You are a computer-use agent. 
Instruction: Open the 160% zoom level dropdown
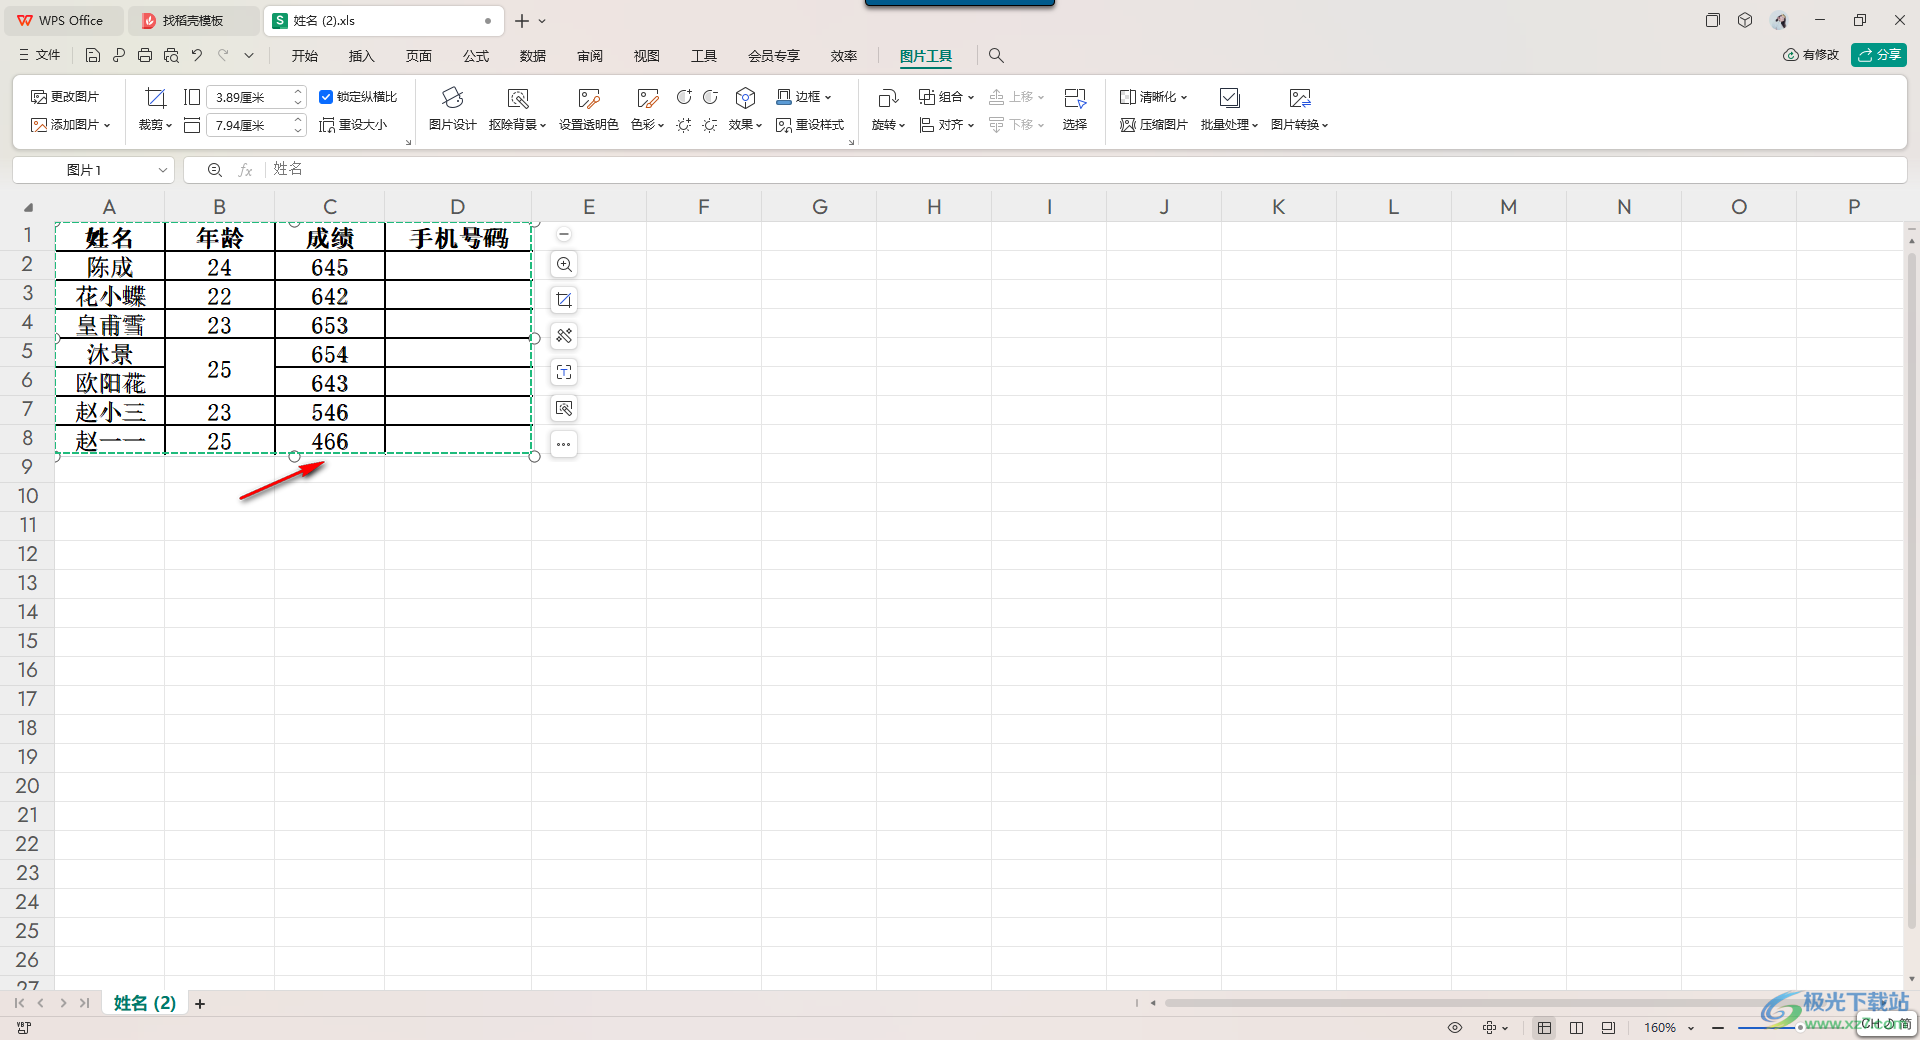point(1669,1028)
